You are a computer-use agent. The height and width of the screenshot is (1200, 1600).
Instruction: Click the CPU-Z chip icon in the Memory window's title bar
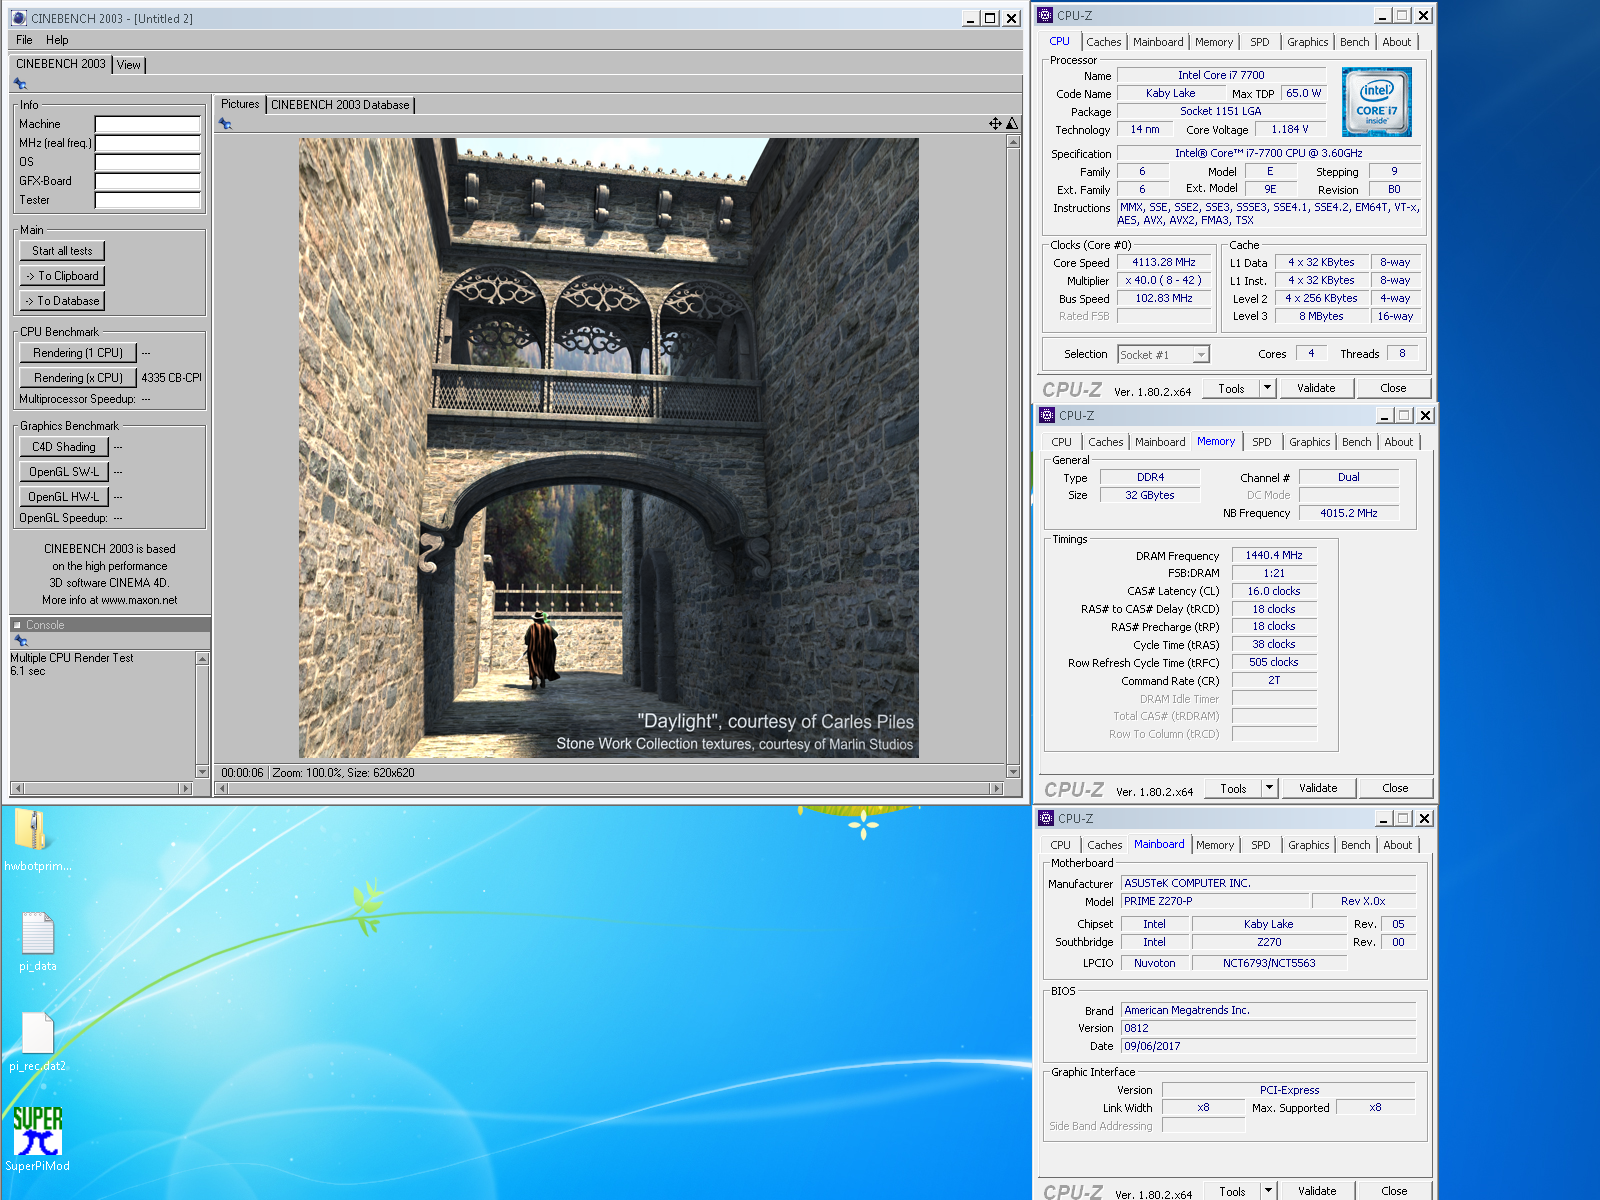pos(1048,415)
